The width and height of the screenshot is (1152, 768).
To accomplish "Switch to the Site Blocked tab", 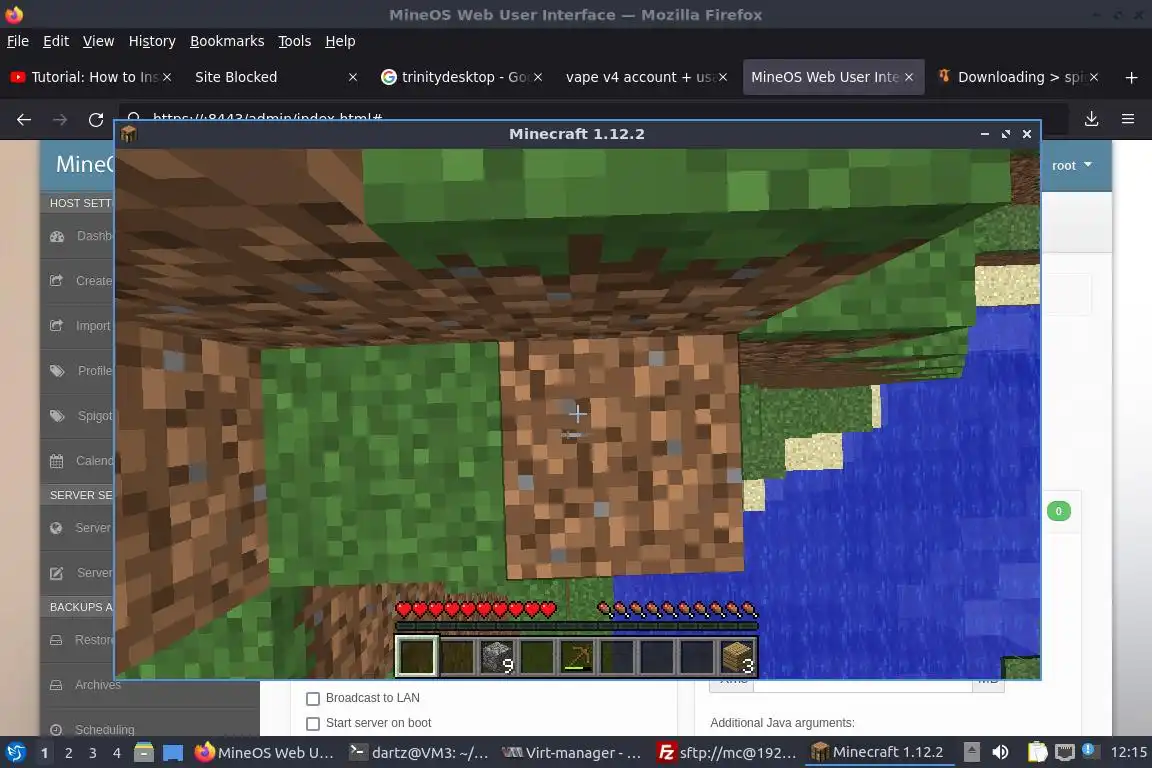I will pyautogui.click(x=276, y=77).
